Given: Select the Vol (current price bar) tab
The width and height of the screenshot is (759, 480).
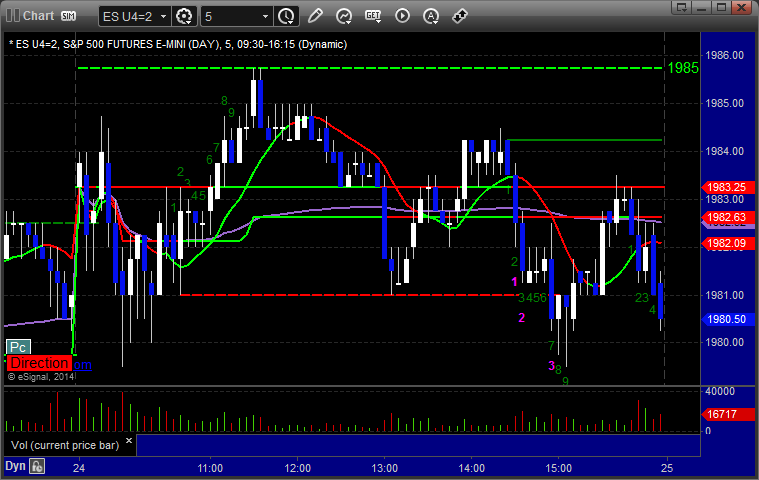Looking at the screenshot, I should tap(65, 445).
